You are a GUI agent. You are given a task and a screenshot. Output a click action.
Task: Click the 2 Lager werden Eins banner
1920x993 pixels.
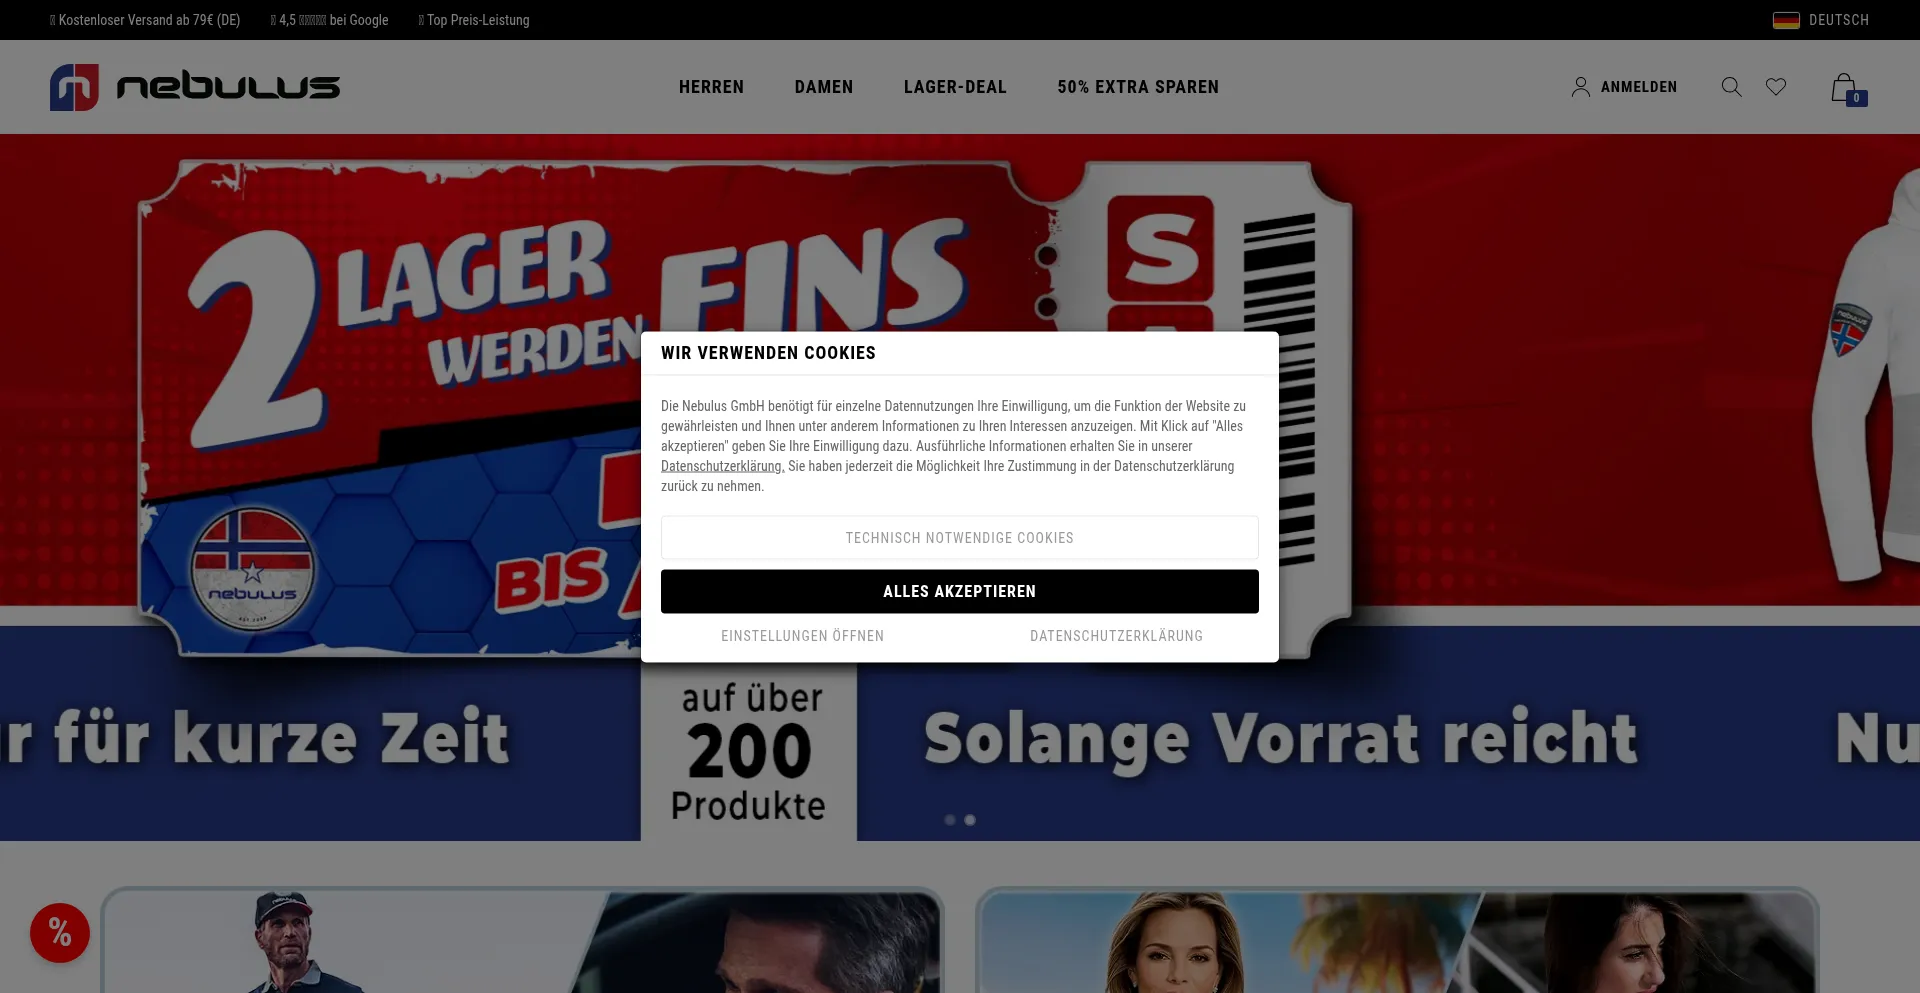tap(960, 487)
